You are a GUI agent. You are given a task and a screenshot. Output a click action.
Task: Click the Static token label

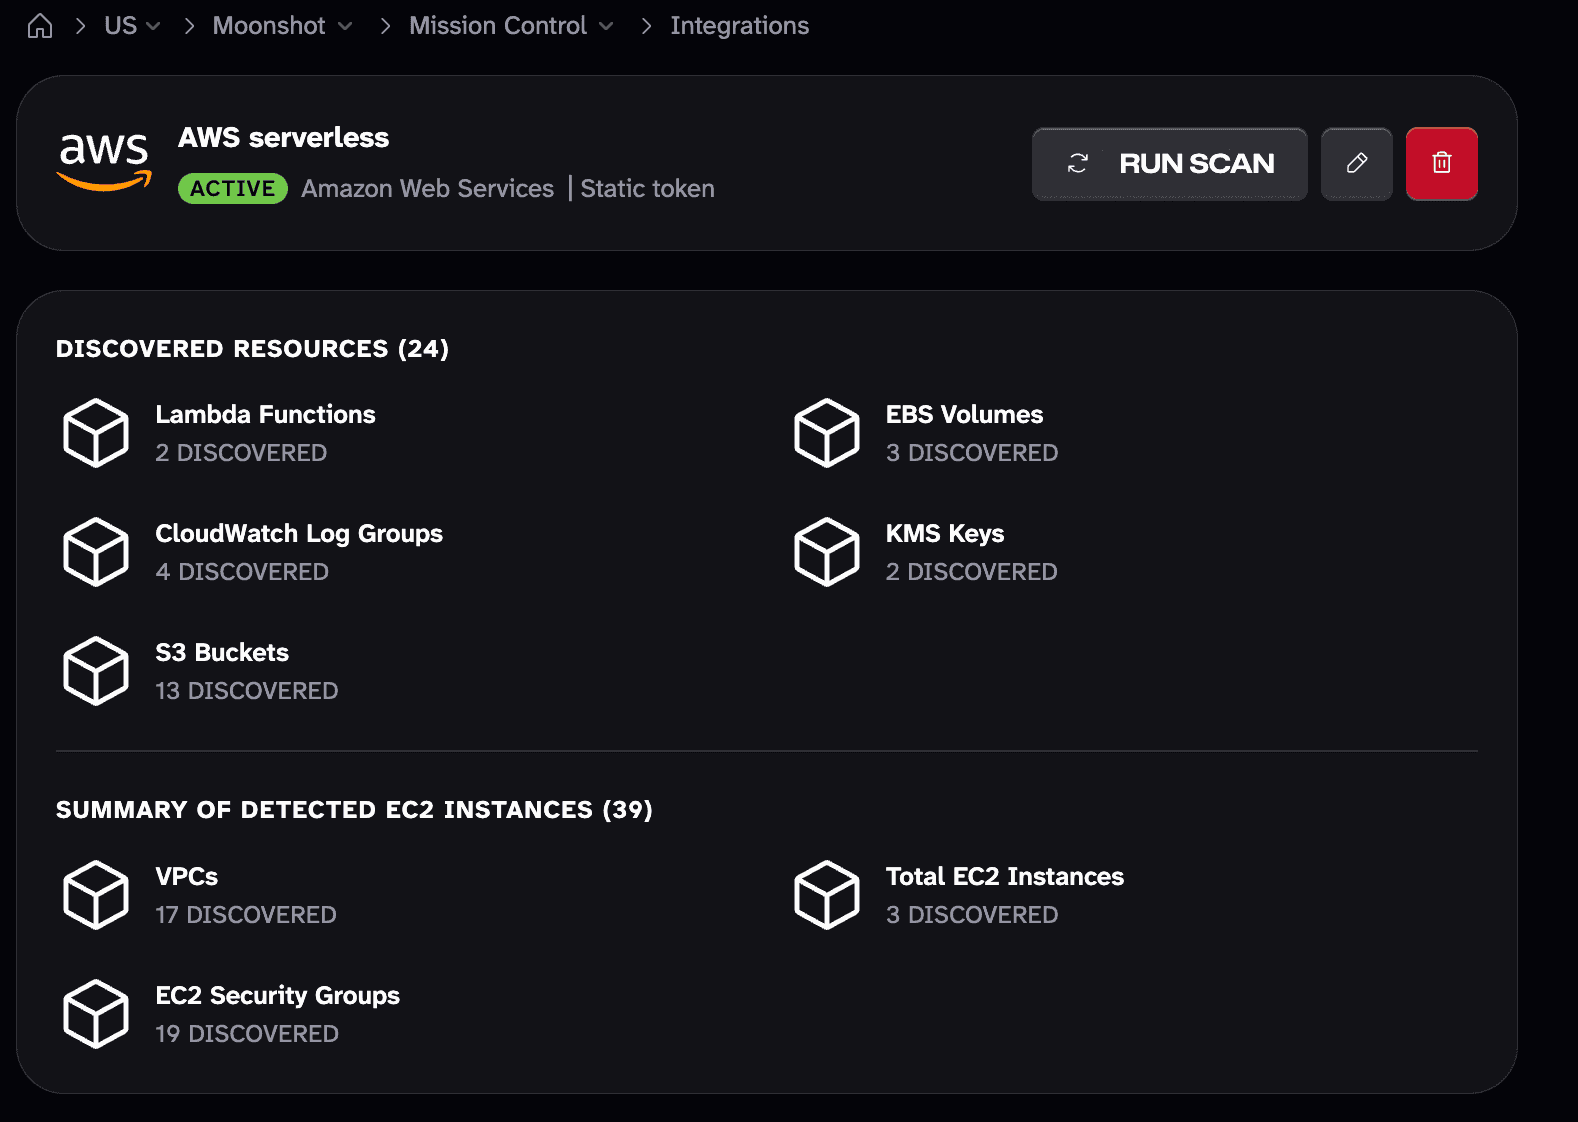[647, 188]
